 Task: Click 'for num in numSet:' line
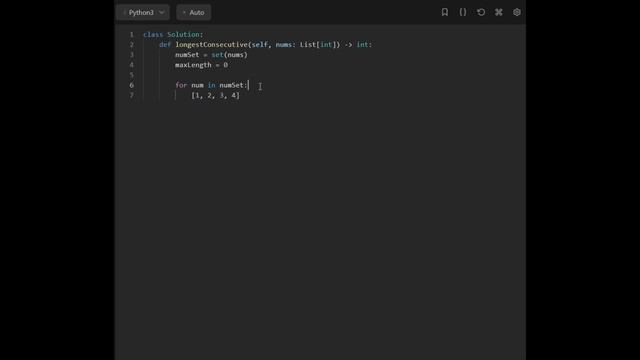[211, 85]
